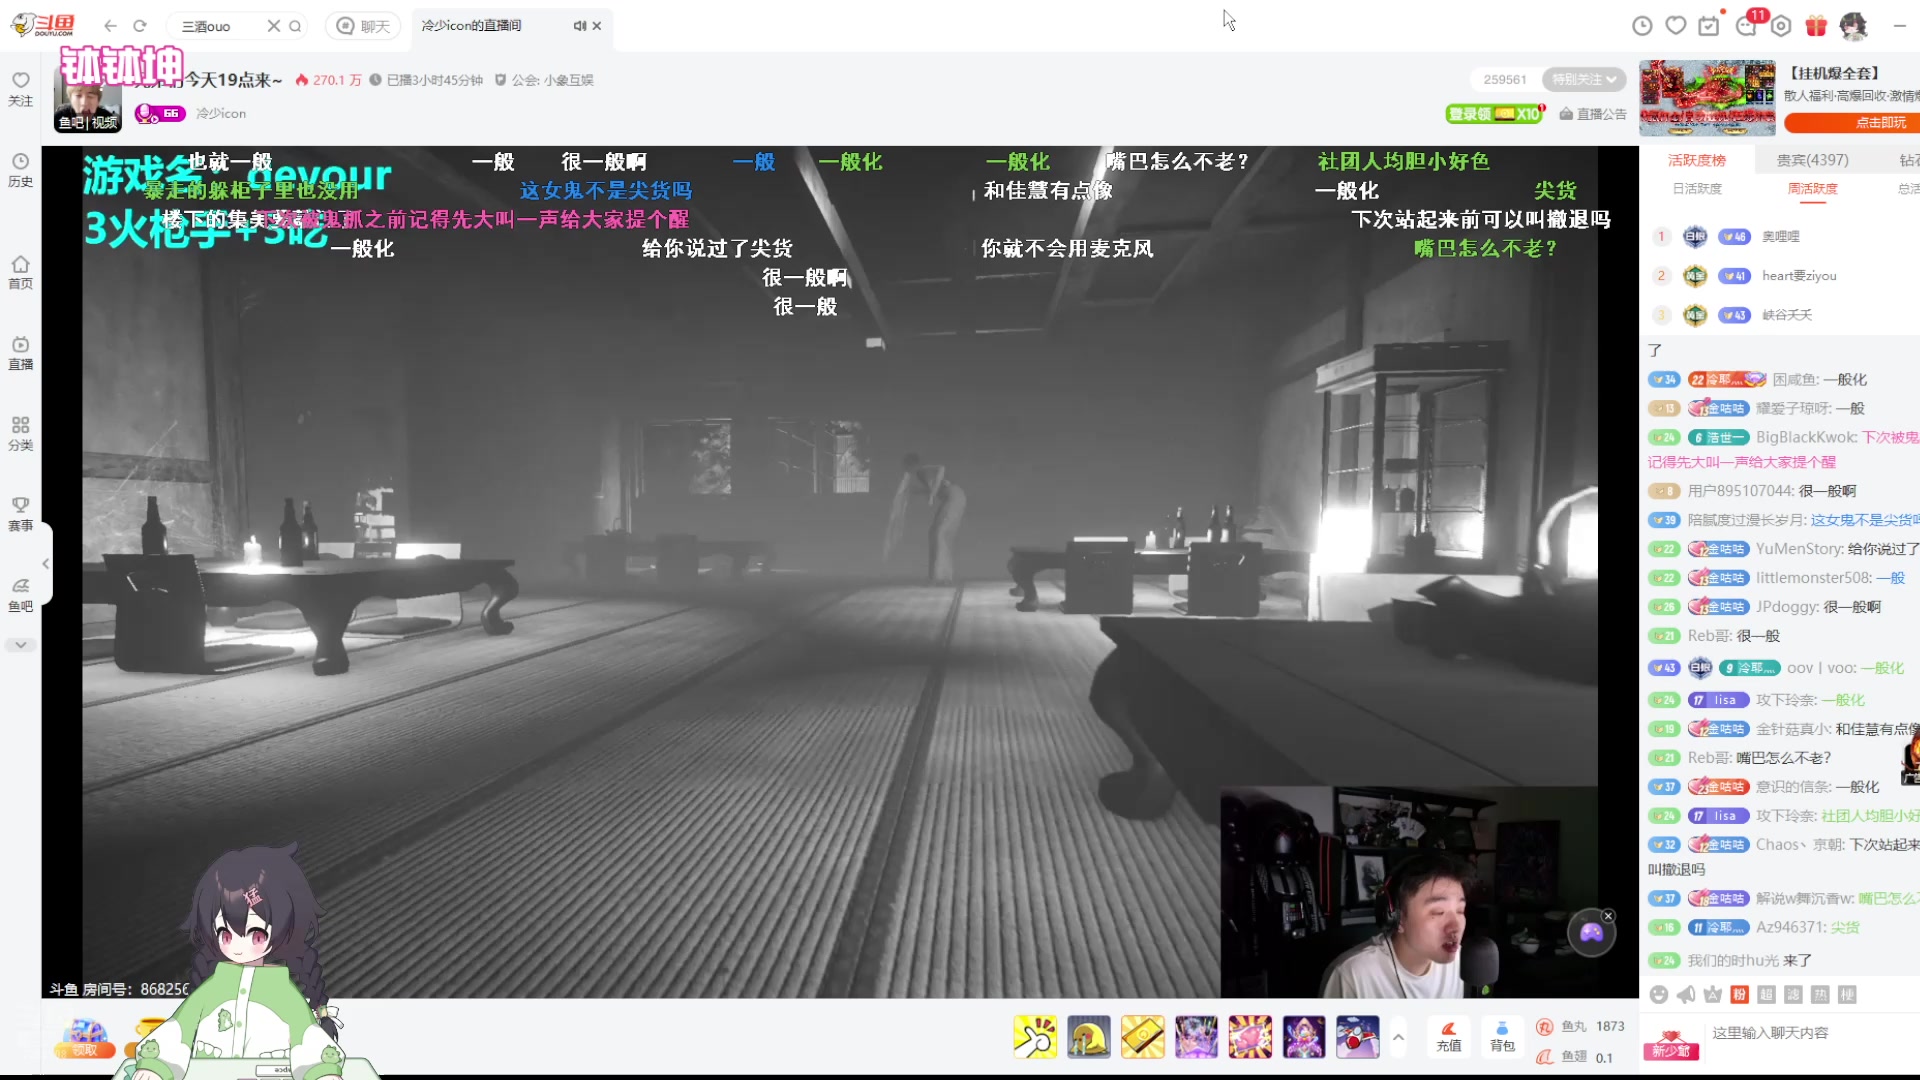Open 历史 history in left sidebar

[21, 170]
